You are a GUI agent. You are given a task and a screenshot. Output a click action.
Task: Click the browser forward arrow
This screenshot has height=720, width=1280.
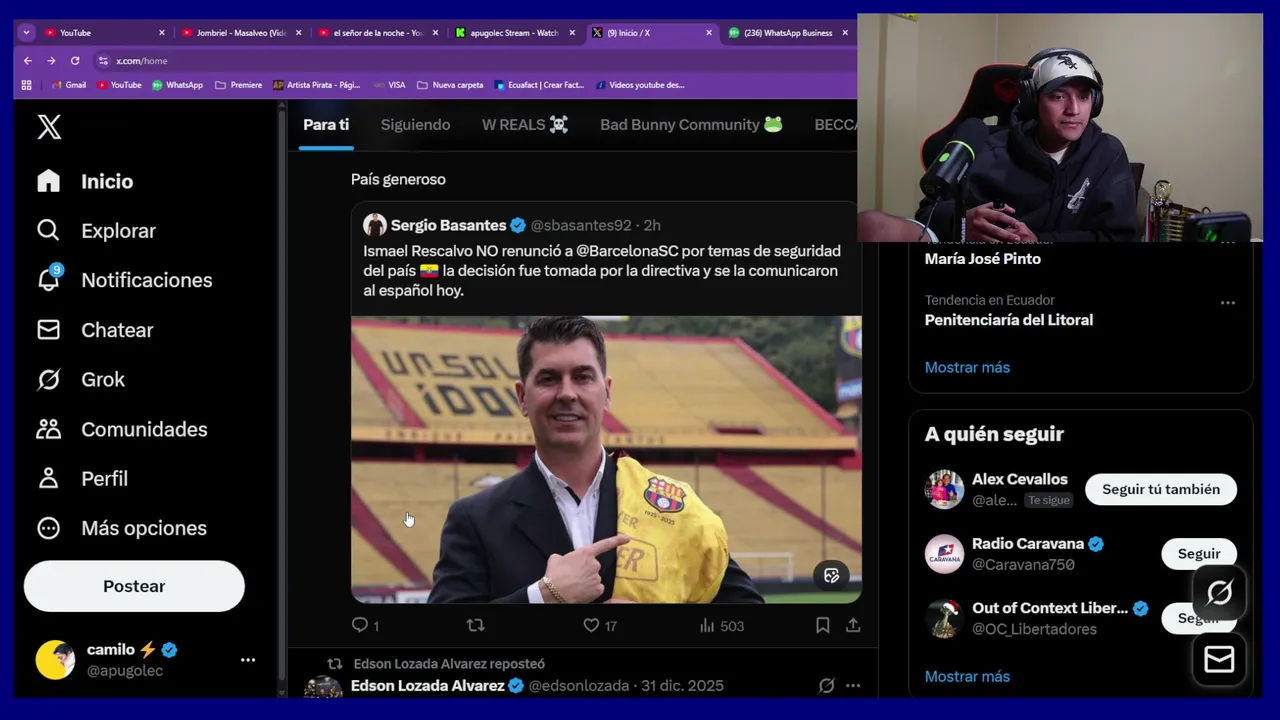[x=51, y=61]
